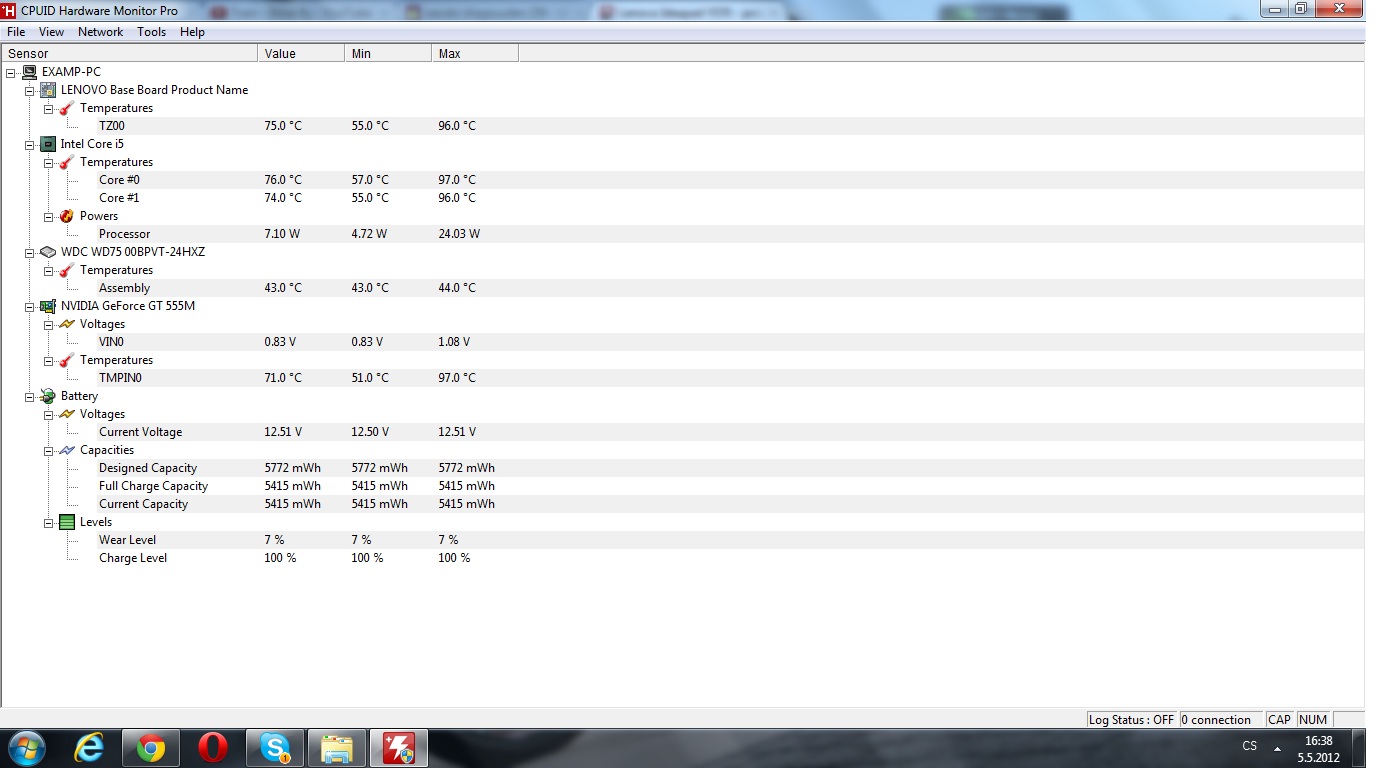Collapse the Capacities group
This screenshot has width=1392, height=768.
tap(48, 450)
